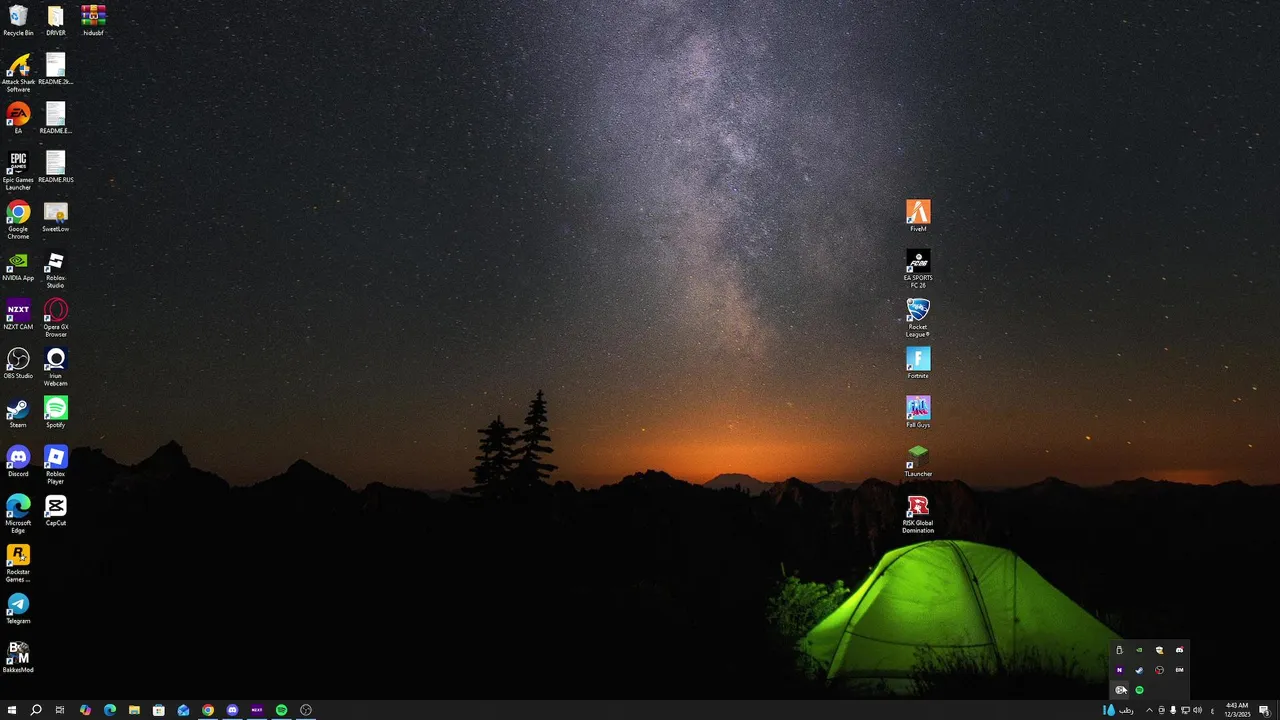Switch to NZXT CAM on taskbar

point(257,710)
